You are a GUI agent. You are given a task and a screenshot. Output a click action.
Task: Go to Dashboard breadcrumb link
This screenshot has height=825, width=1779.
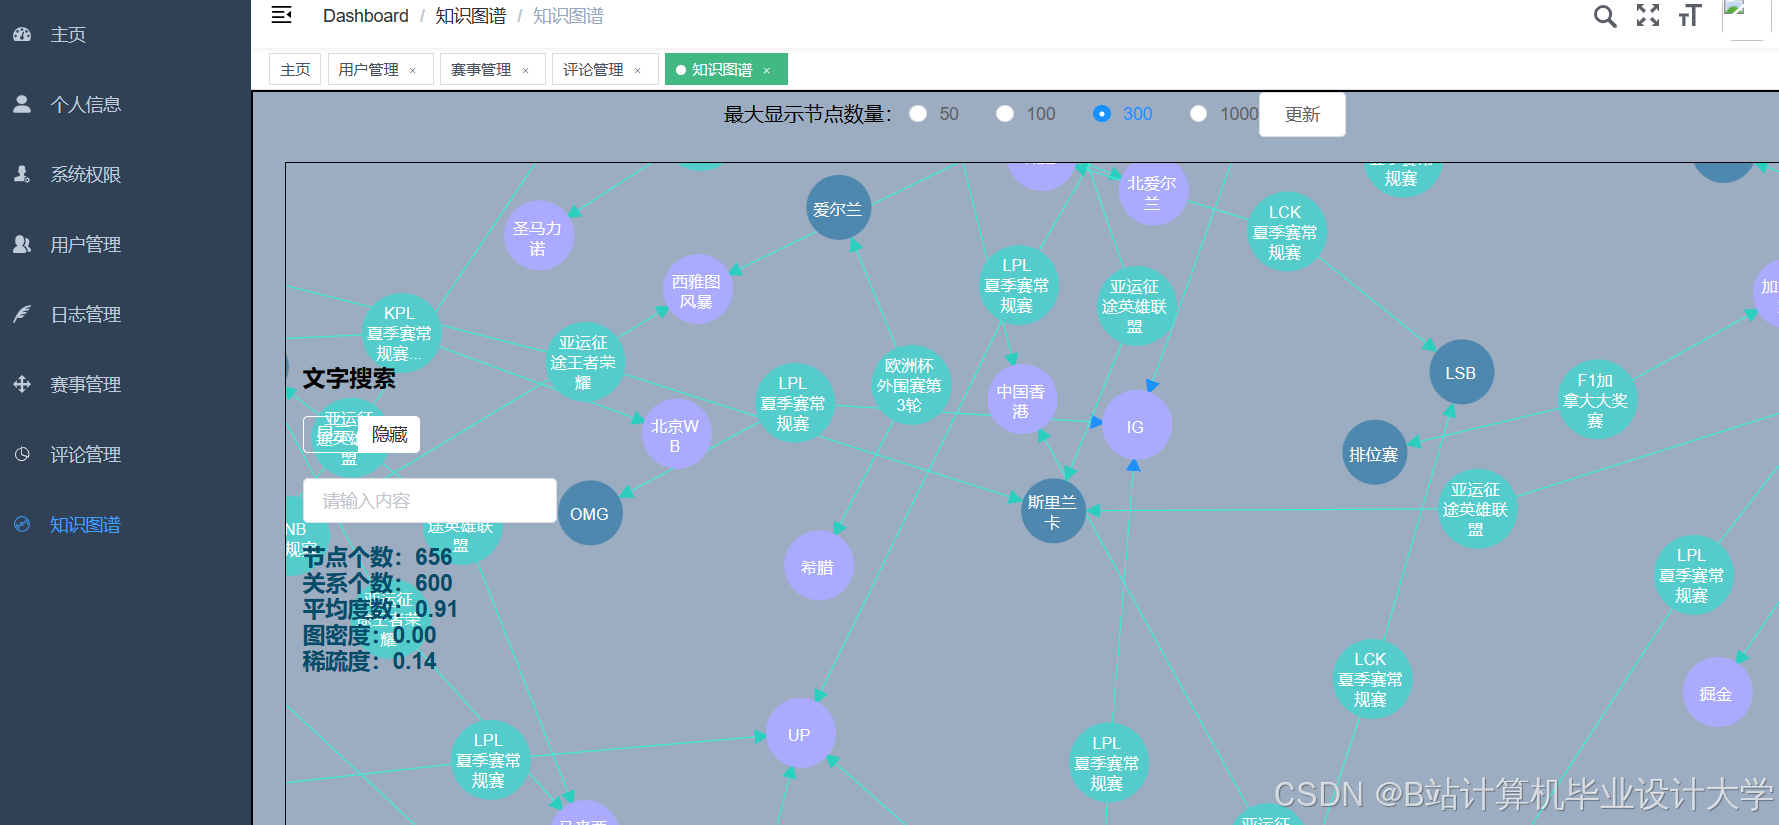tap(366, 16)
